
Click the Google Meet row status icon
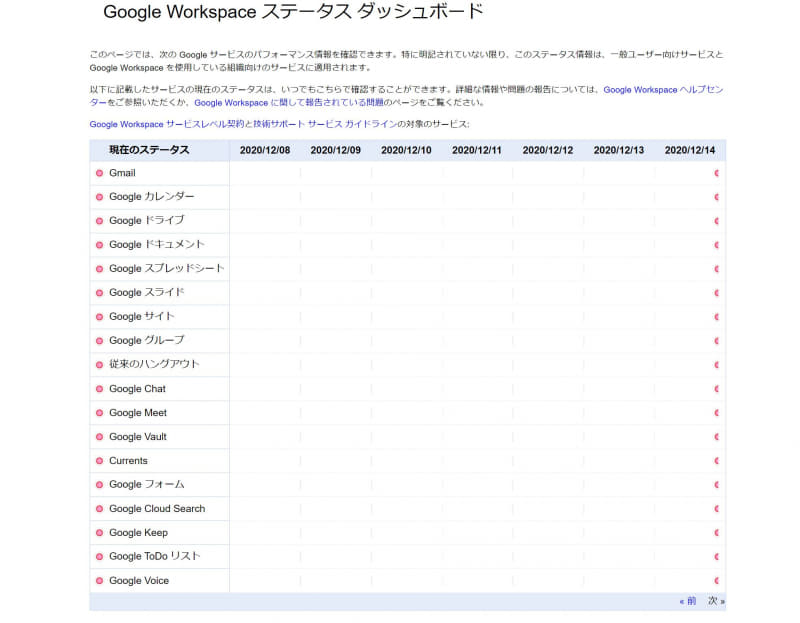(99, 413)
